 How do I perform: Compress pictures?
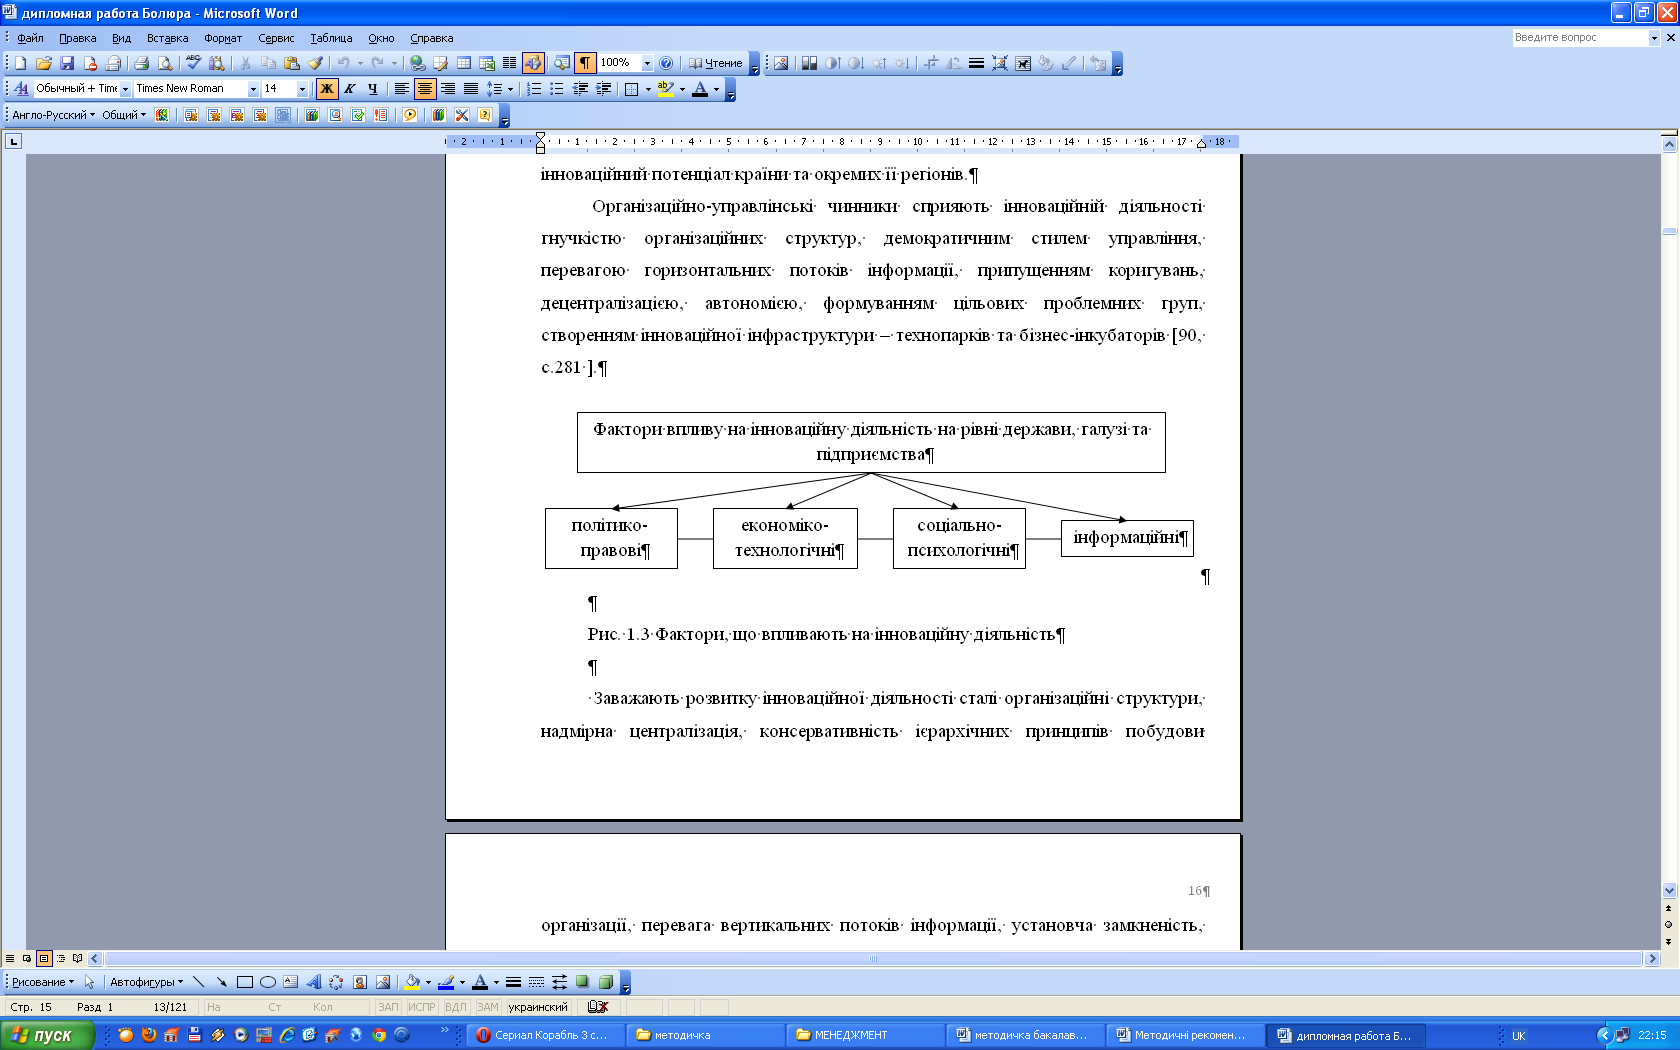pos(999,63)
